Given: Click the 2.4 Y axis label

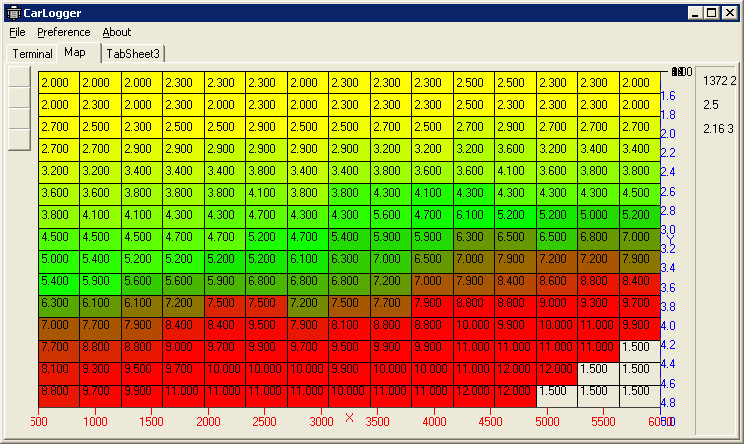Looking at the screenshot, I should [668, 172].
